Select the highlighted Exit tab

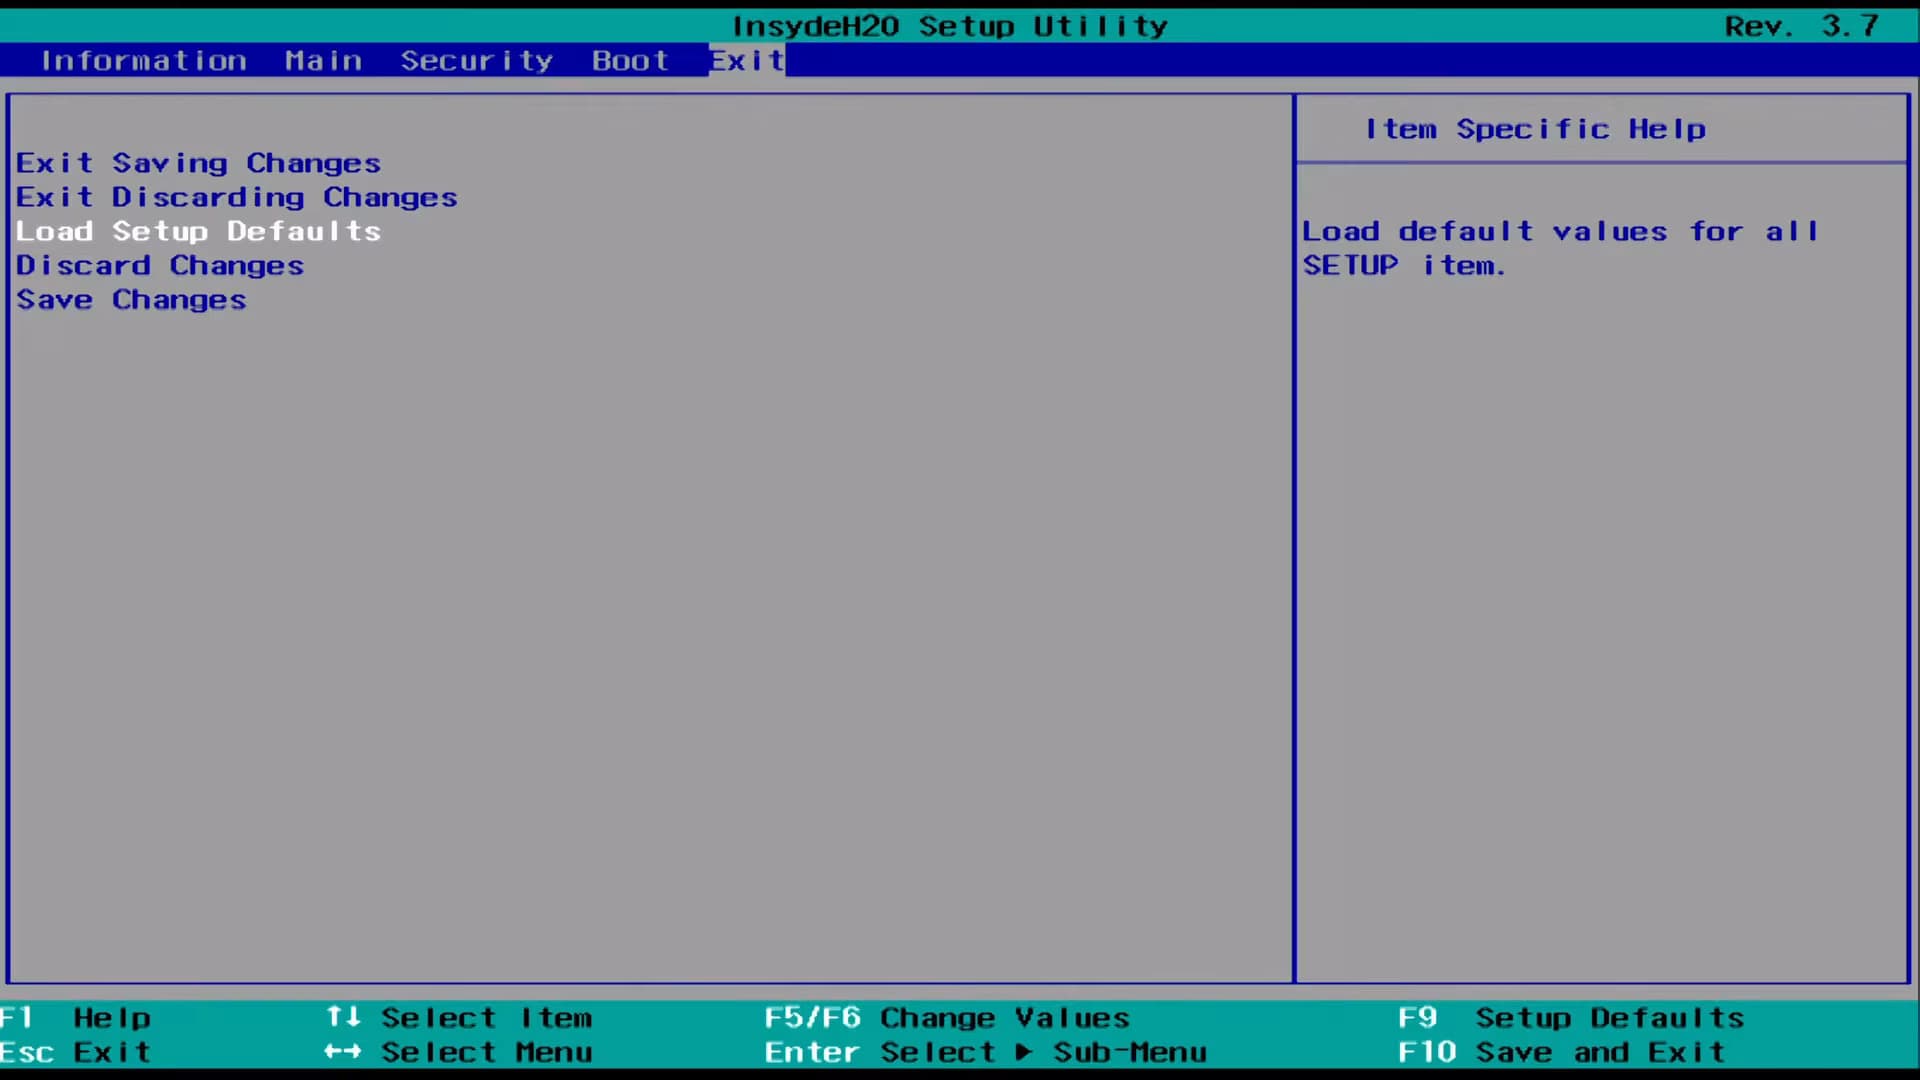coord(746,61)
